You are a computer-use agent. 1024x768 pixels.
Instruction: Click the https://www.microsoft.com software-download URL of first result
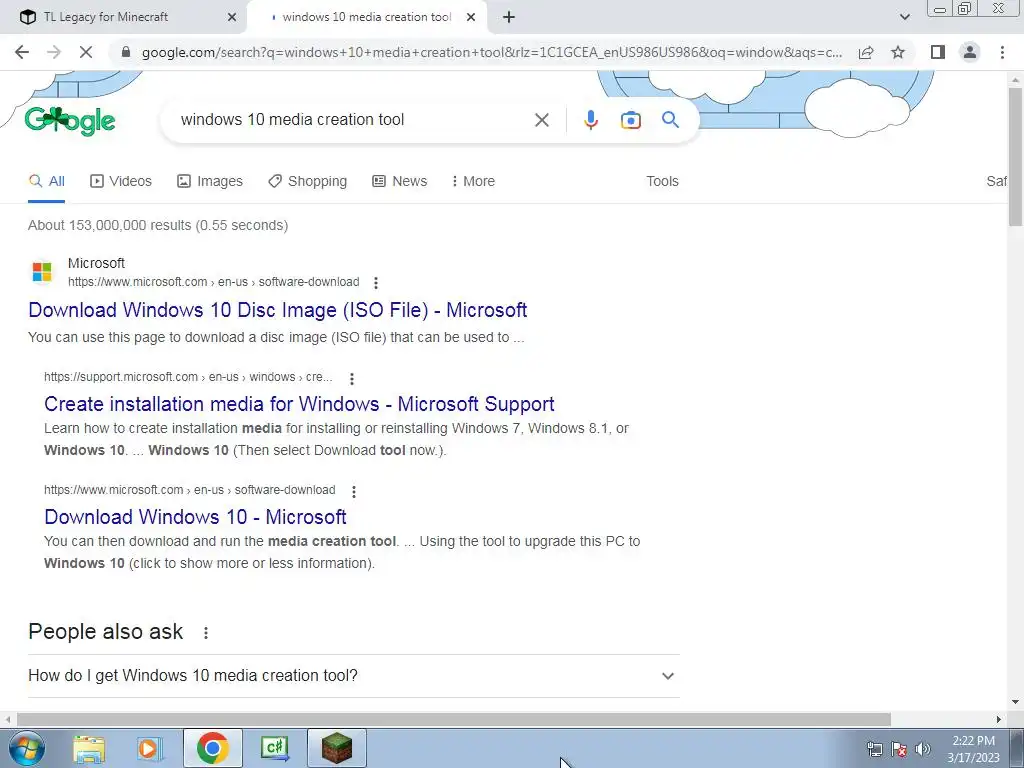(214, 282)
